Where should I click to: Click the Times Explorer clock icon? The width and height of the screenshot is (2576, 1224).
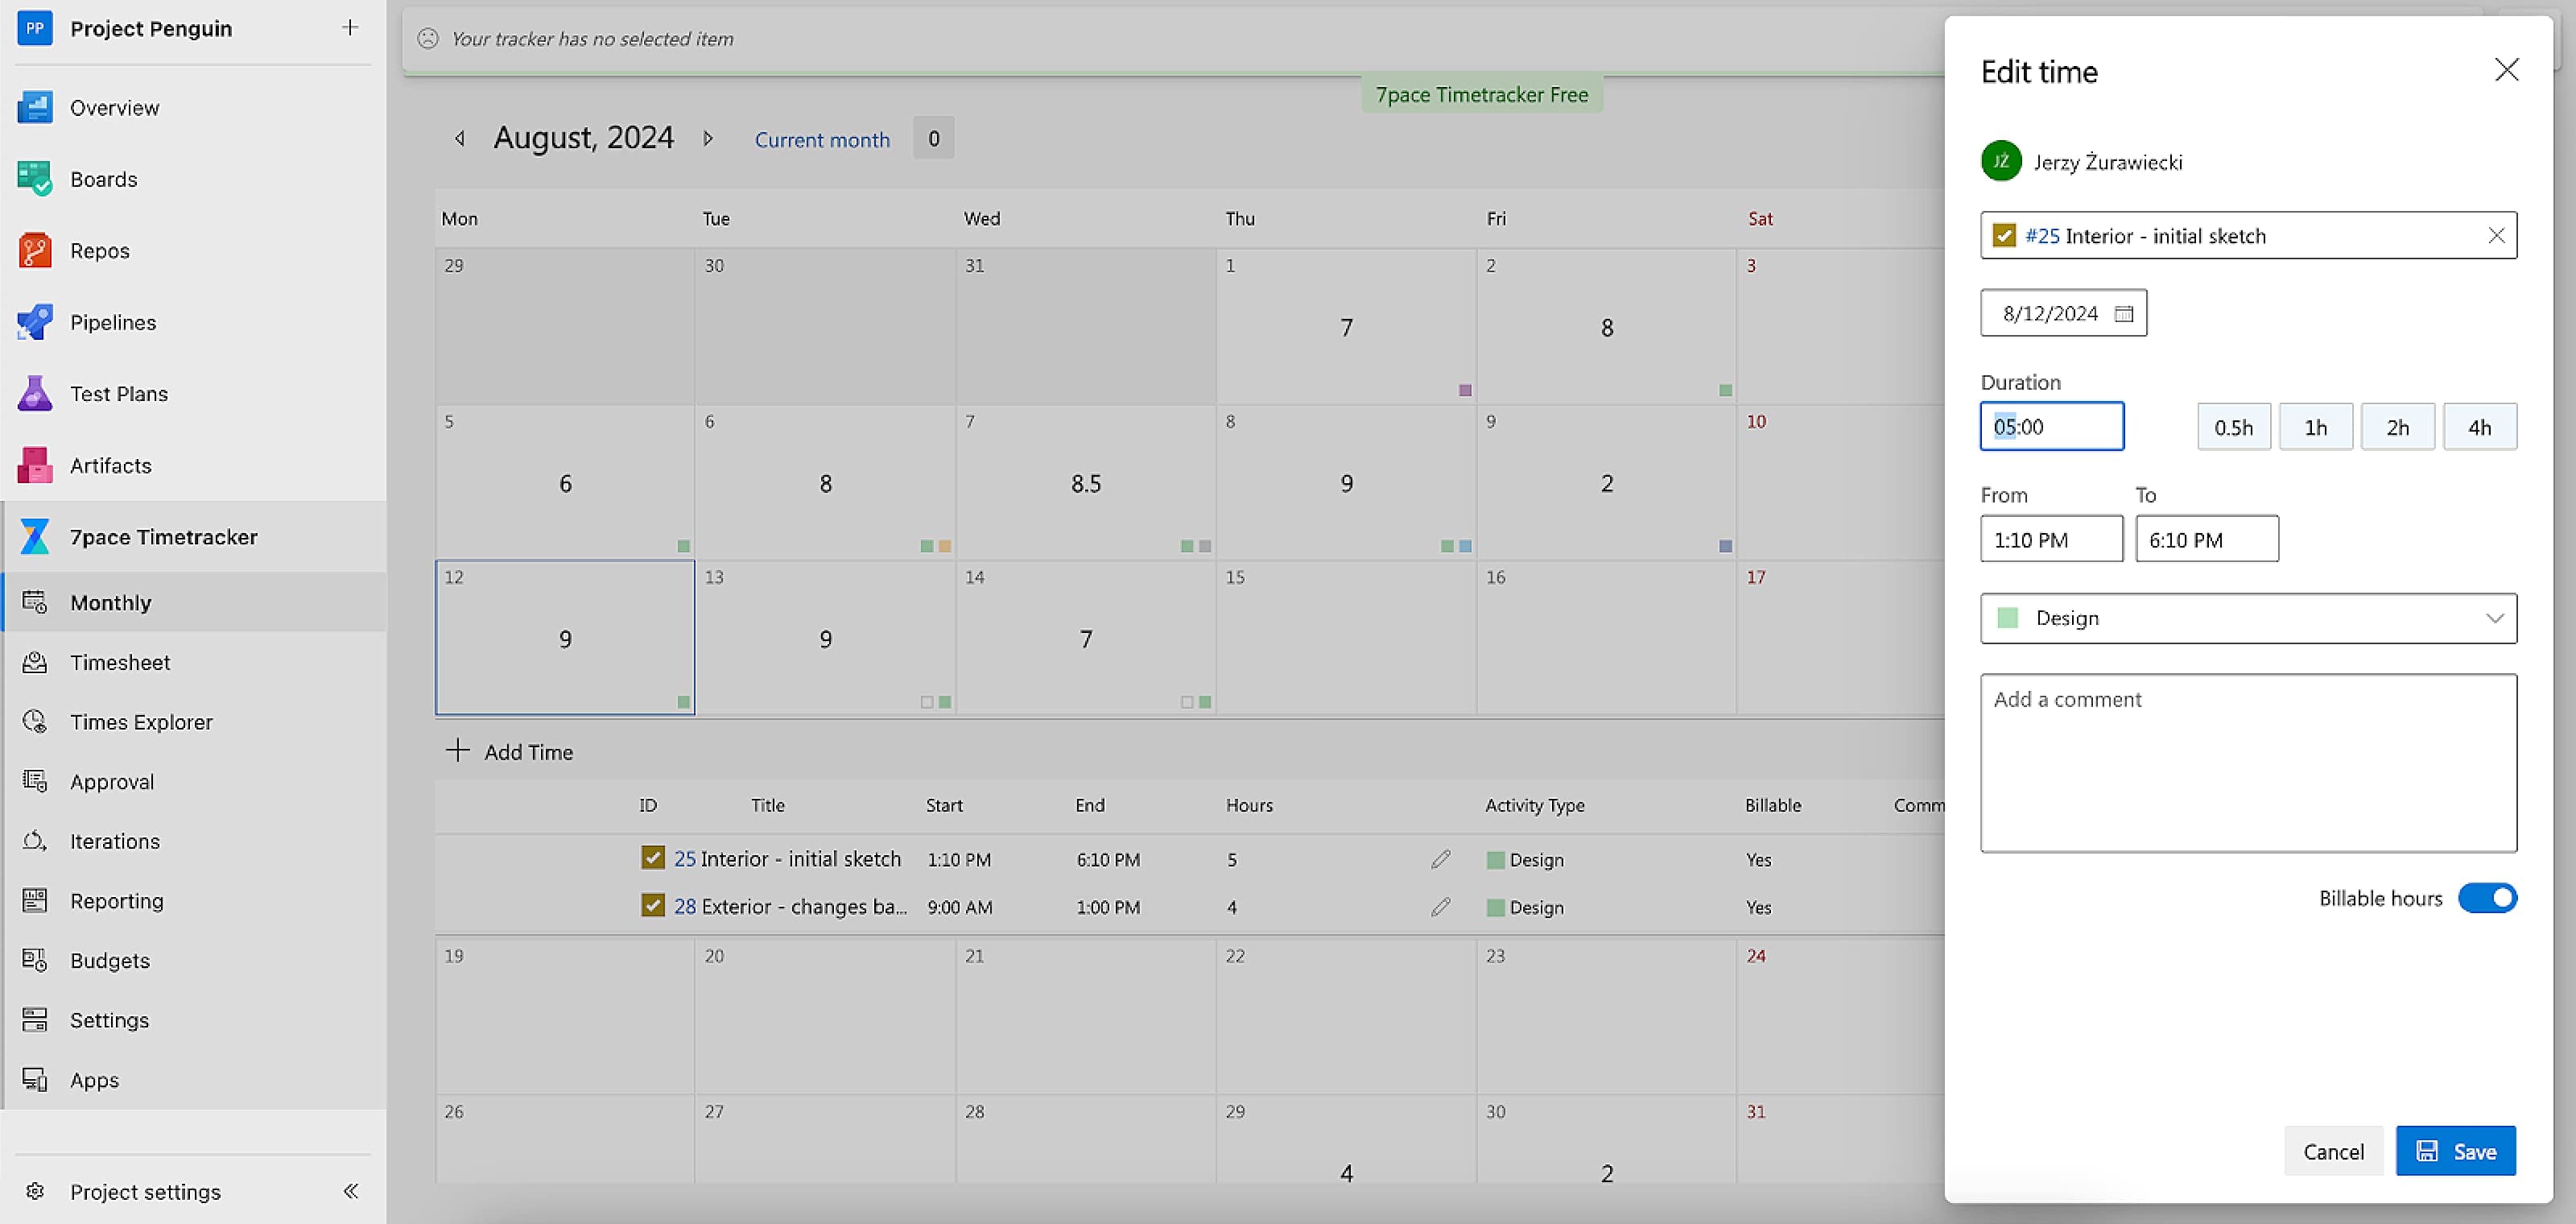point(35,721)
